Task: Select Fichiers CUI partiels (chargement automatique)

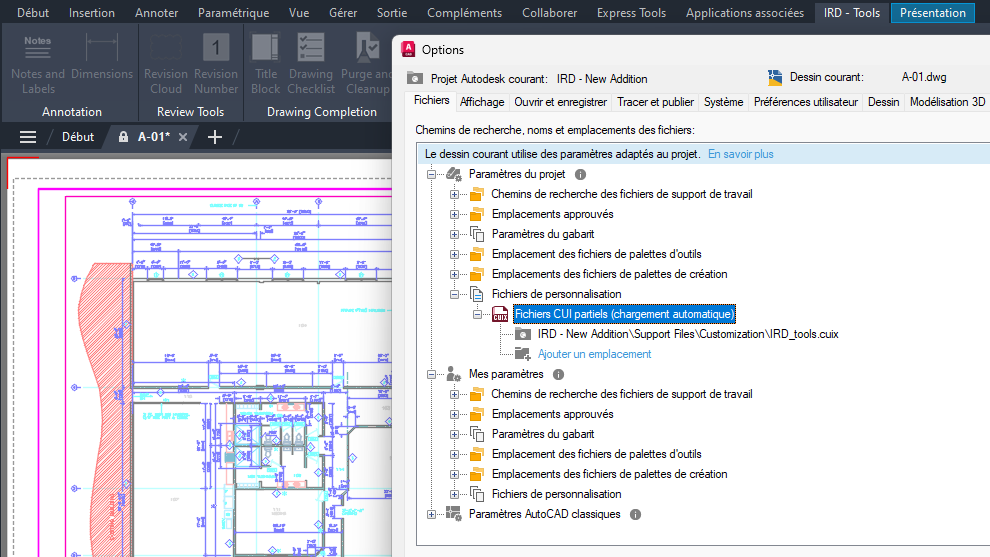Action: pos(624,314)
